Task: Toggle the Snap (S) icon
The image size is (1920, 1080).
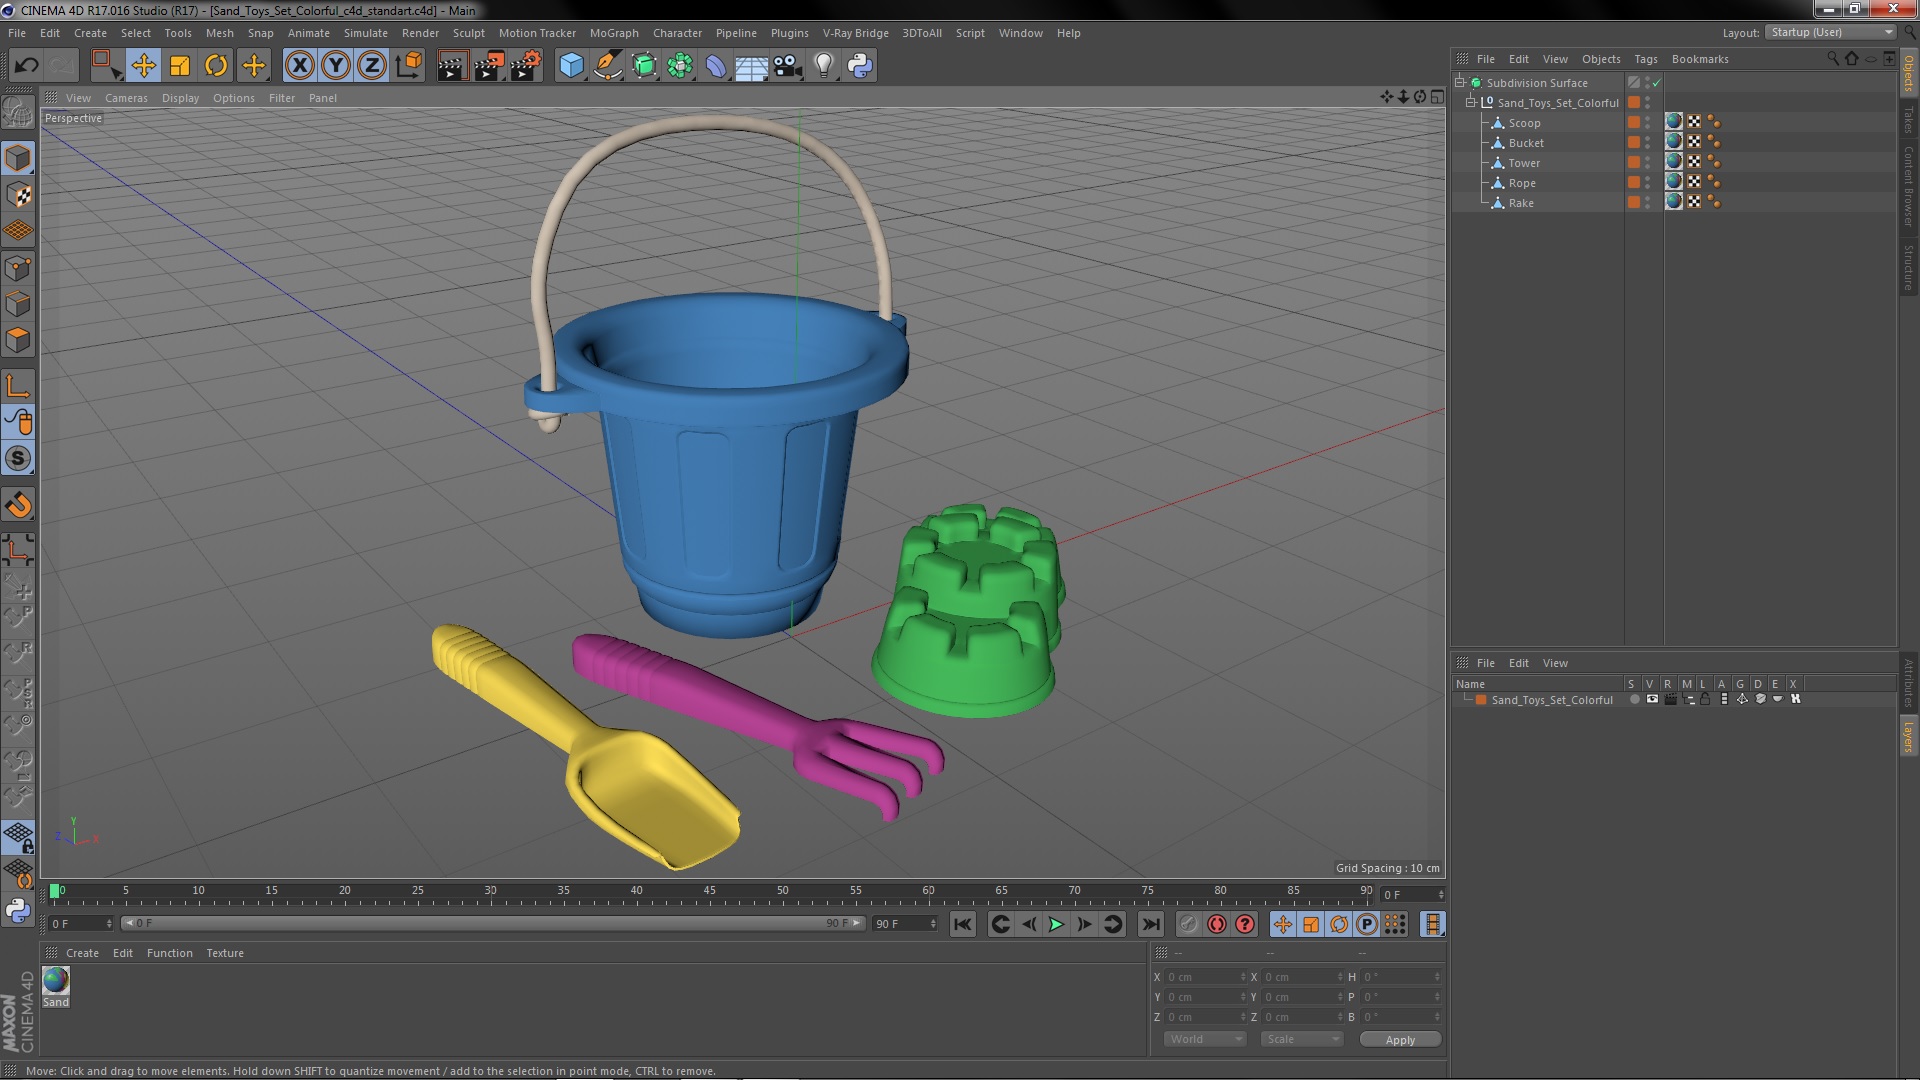Action: coord(18,459)
